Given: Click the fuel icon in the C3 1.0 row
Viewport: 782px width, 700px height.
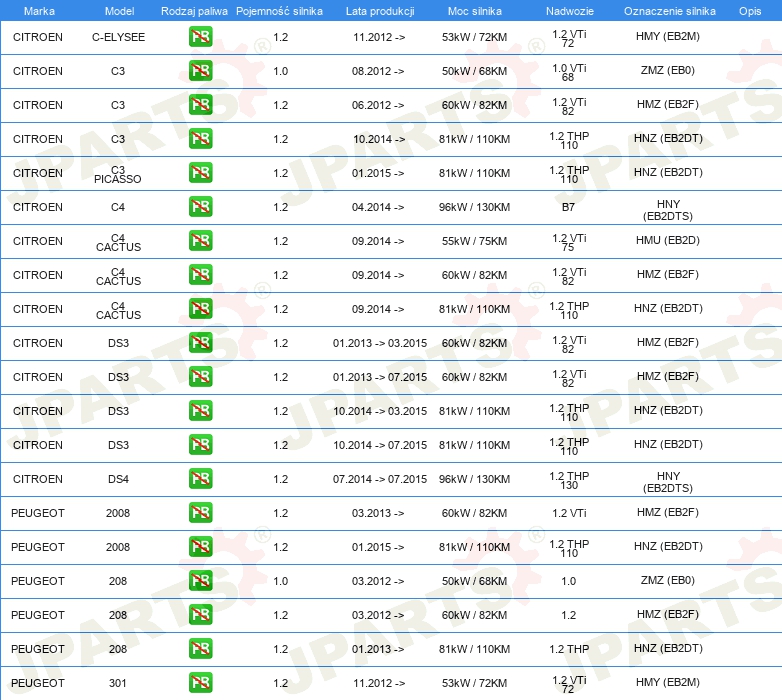Looking at the screenshot, I should pyautogui.click(x=200, y=71).
